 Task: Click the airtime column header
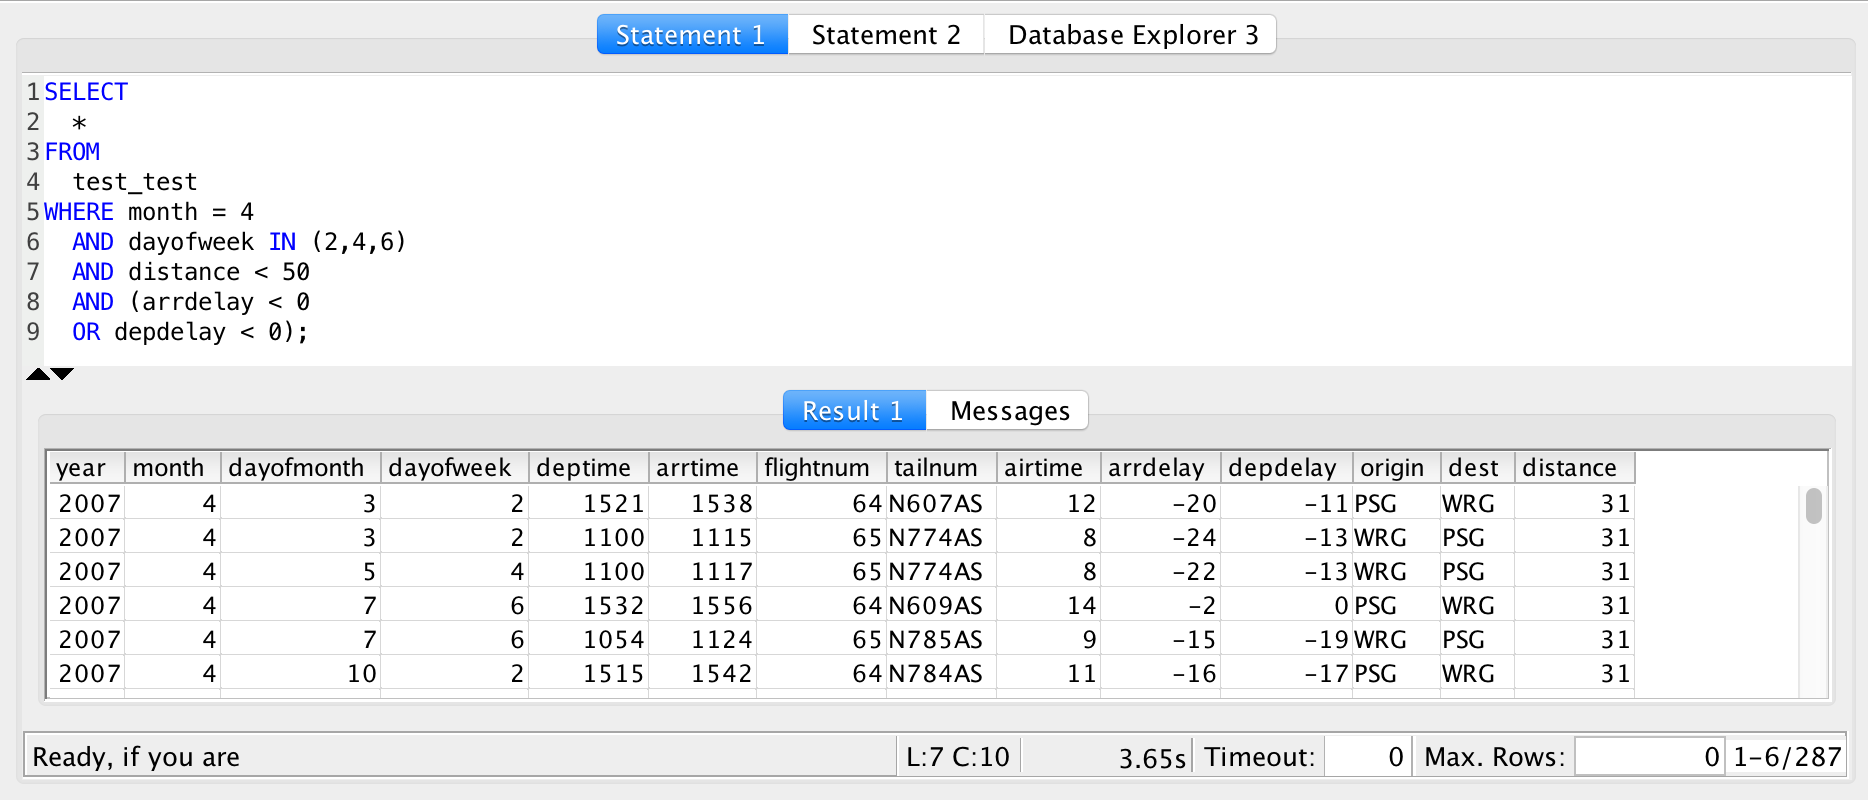1048,468
